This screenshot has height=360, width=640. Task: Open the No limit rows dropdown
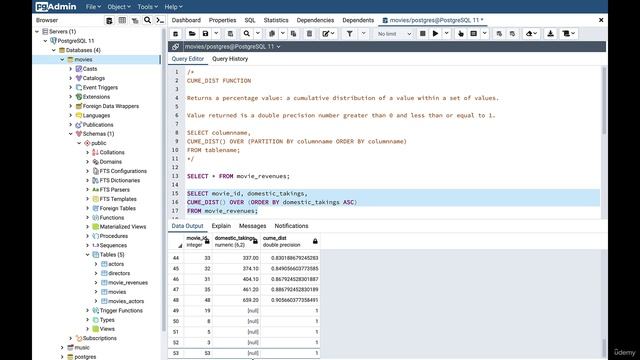pyautogui.click(x=394, y=34)
